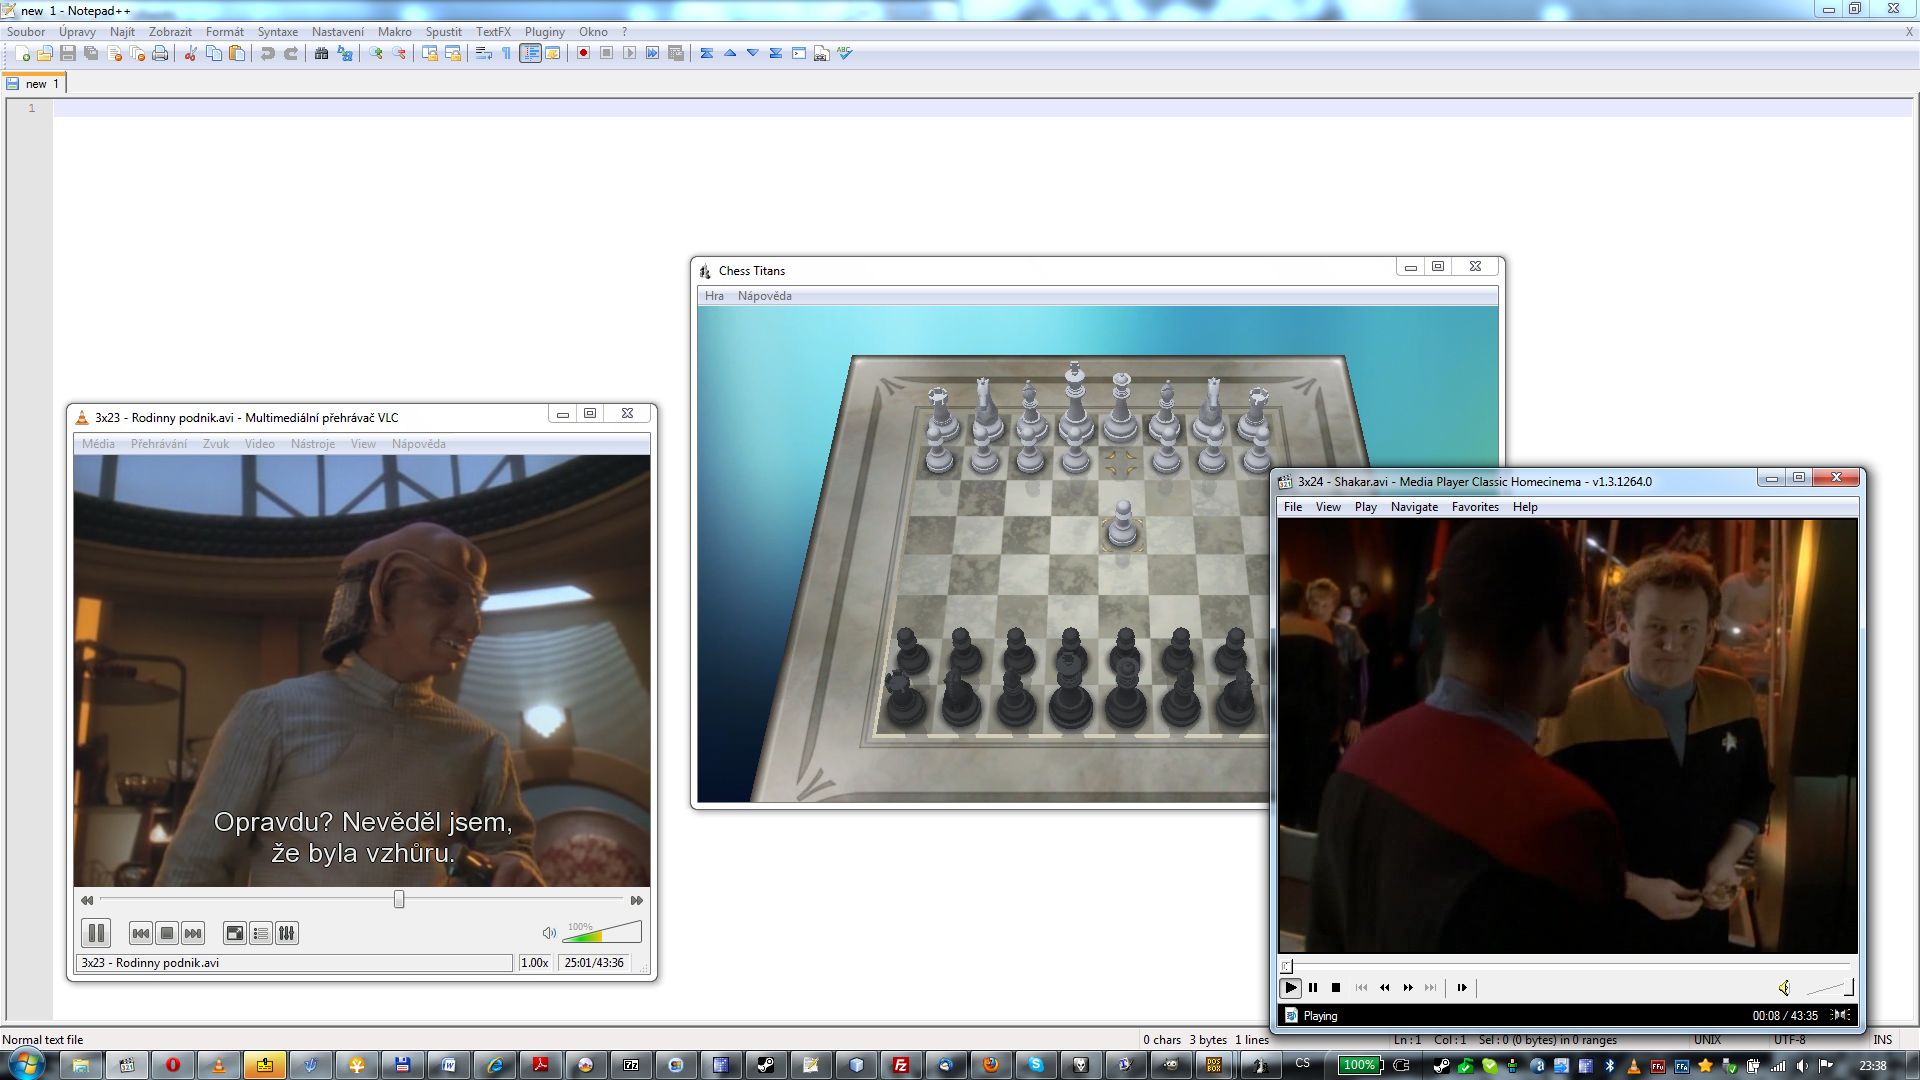Select the 'new 1' document tab
The image size is (1920, 1080).
coord(34,84)
